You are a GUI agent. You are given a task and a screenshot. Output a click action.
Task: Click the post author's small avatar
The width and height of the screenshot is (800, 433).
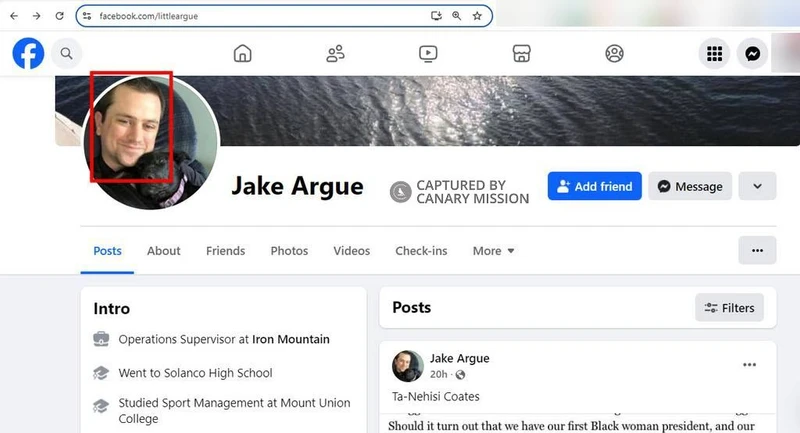tap(408, 366)
